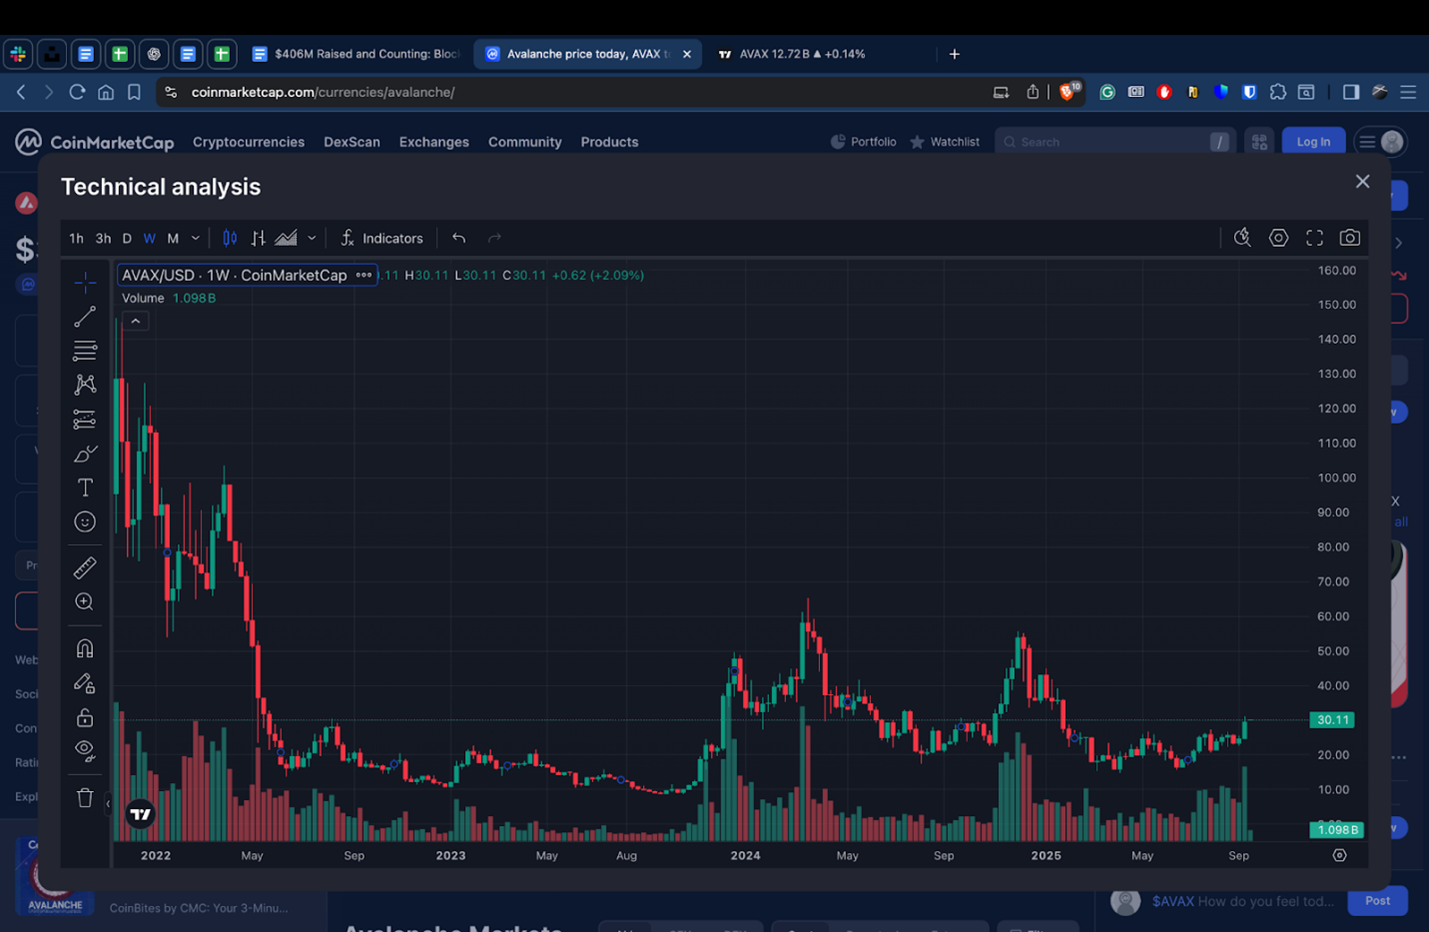Expand the chart style dropdown arrow
The image size is (1429, 932).
coord(312,238)
